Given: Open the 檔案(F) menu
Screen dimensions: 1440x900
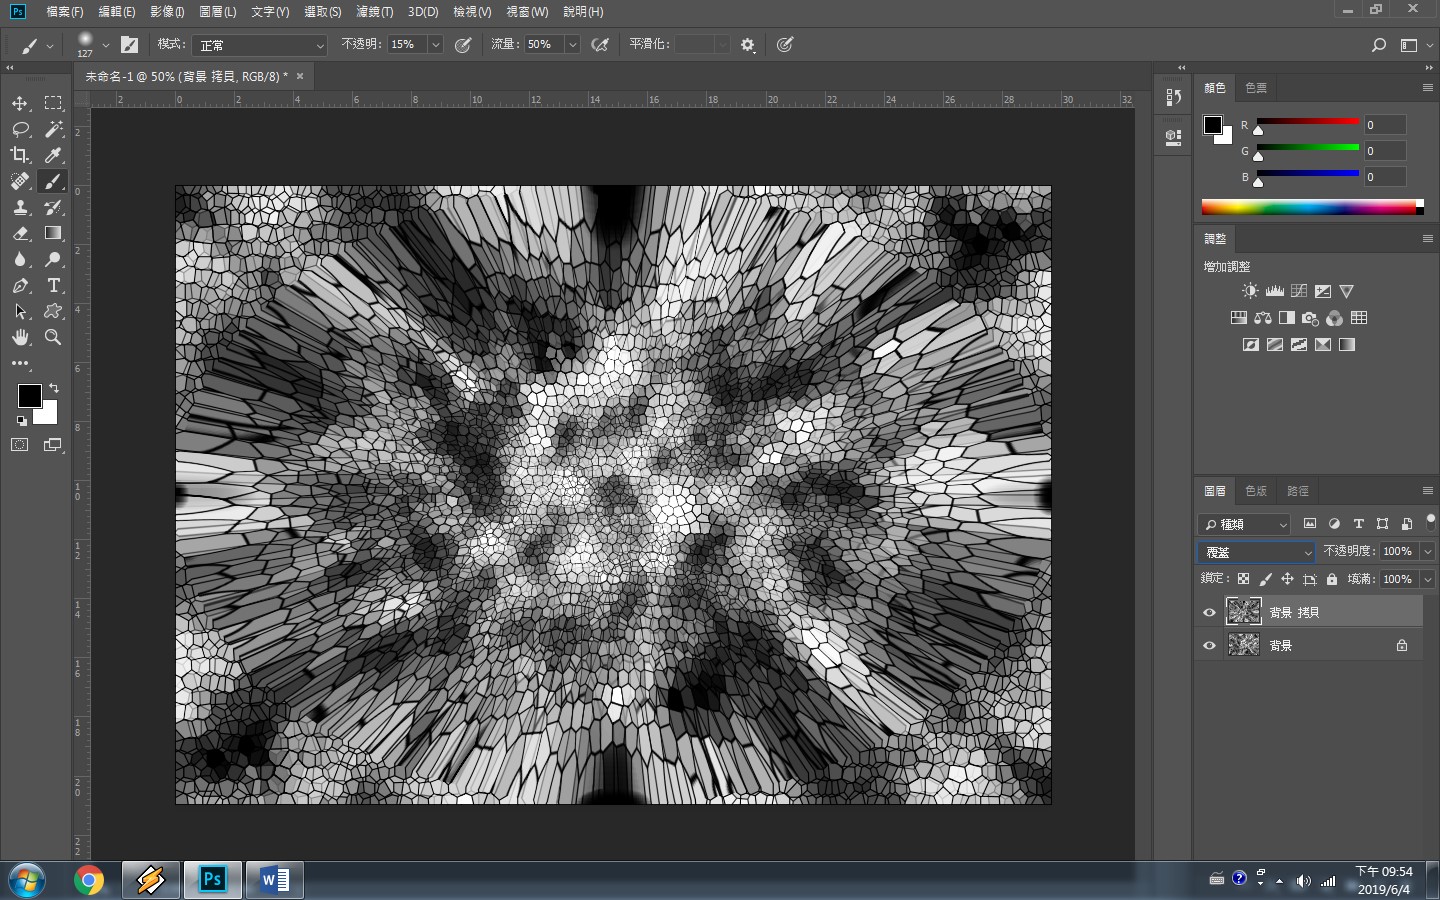Looking at the screenshot, I should 65,12.
